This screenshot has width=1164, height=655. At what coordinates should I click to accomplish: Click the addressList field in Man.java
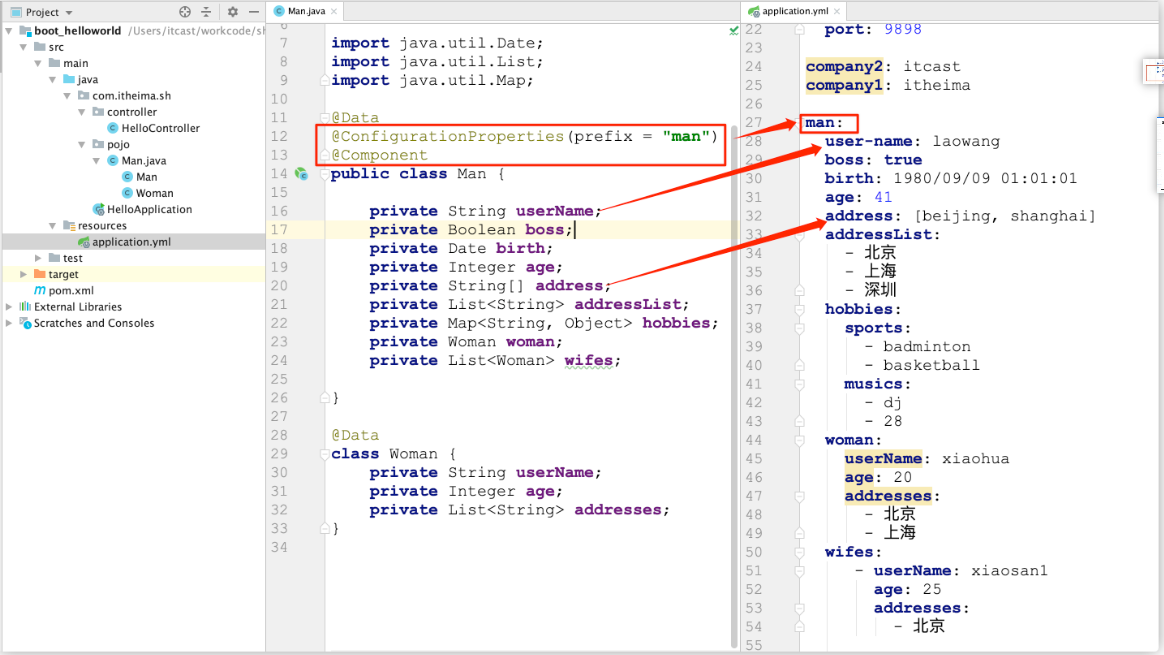[x=628, y=304]
